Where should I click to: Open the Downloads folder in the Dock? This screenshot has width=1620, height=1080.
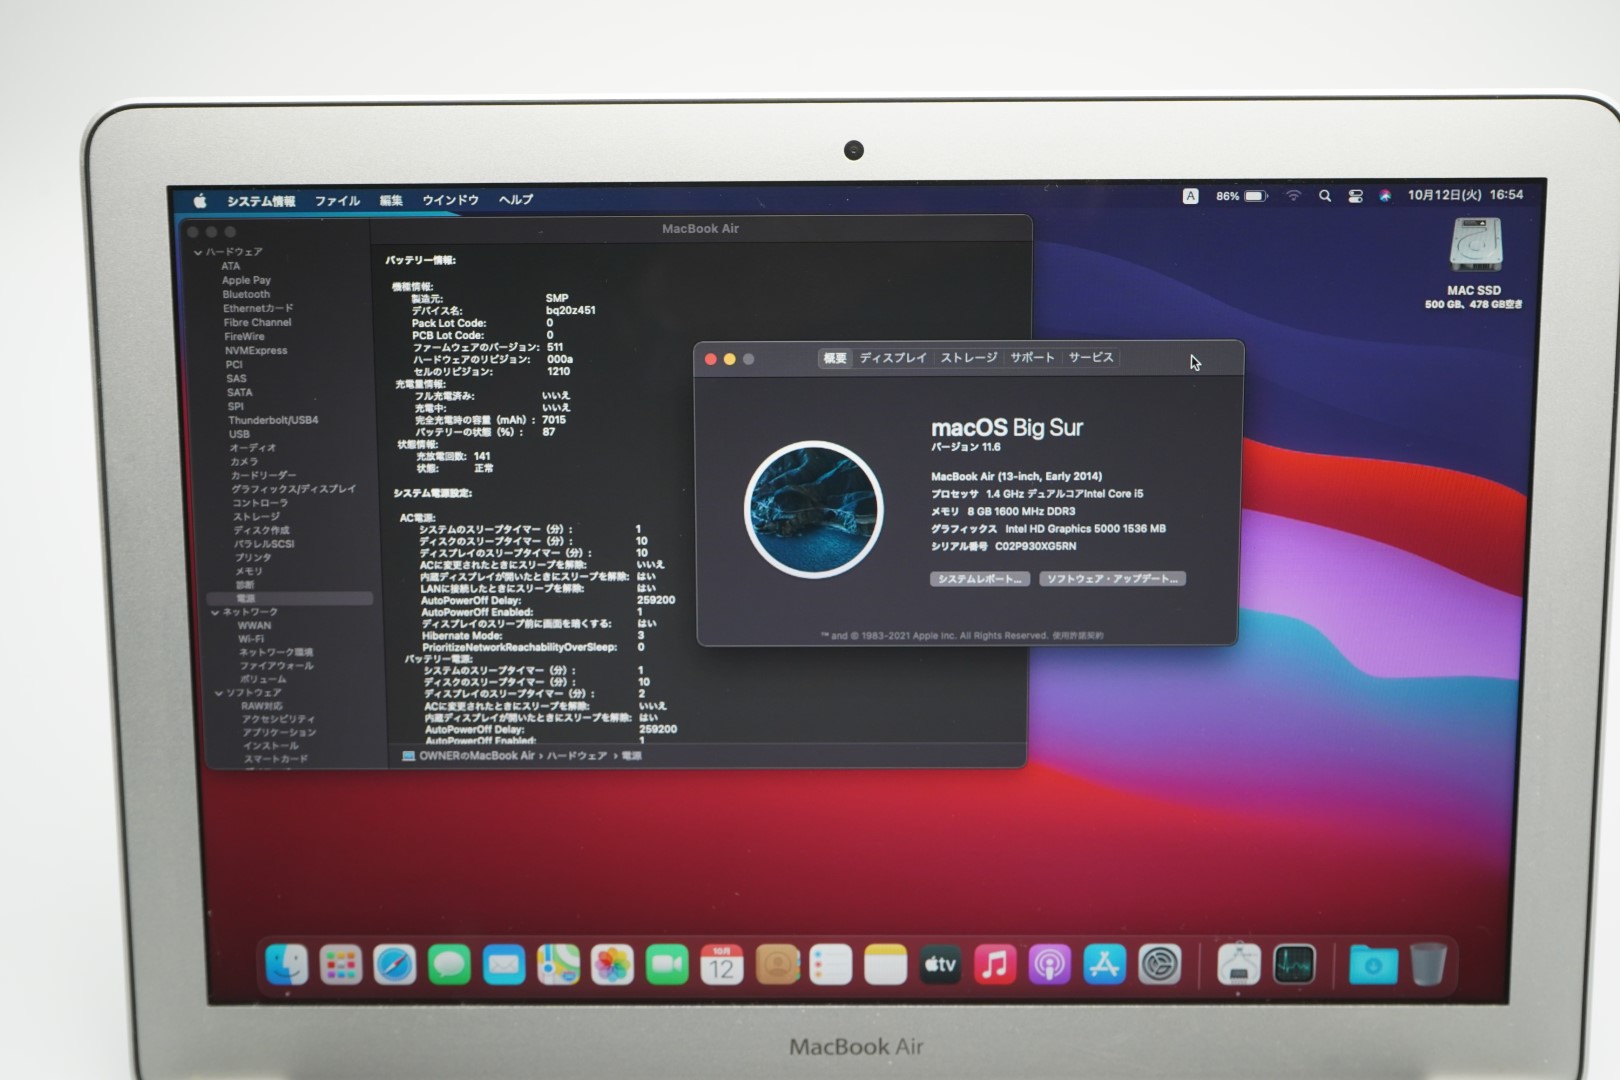pyautogui.click(x=1373, y=965)
